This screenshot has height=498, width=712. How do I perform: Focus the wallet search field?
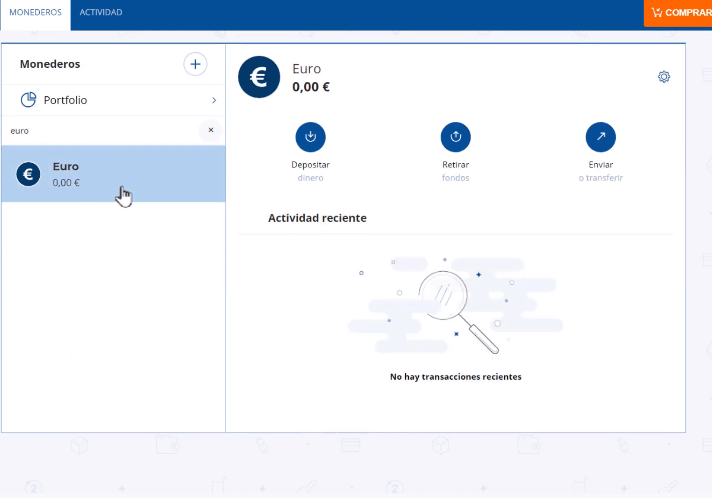(x=100, y=130)
